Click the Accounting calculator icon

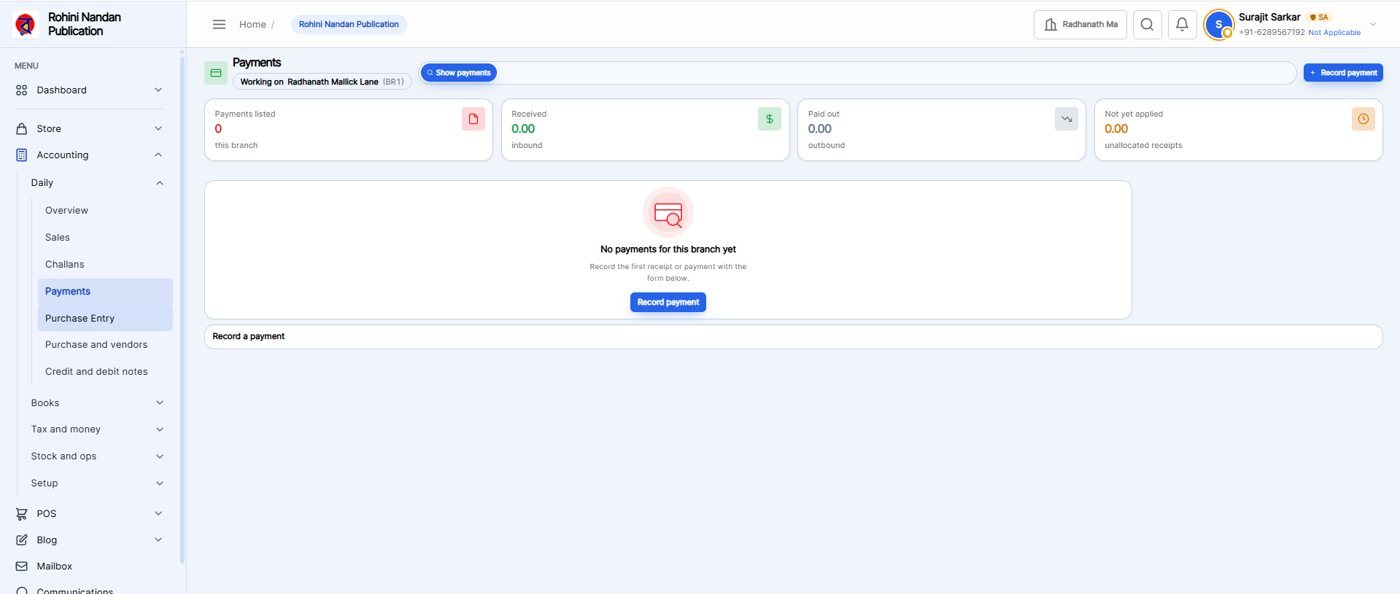(x=22, y=155)
